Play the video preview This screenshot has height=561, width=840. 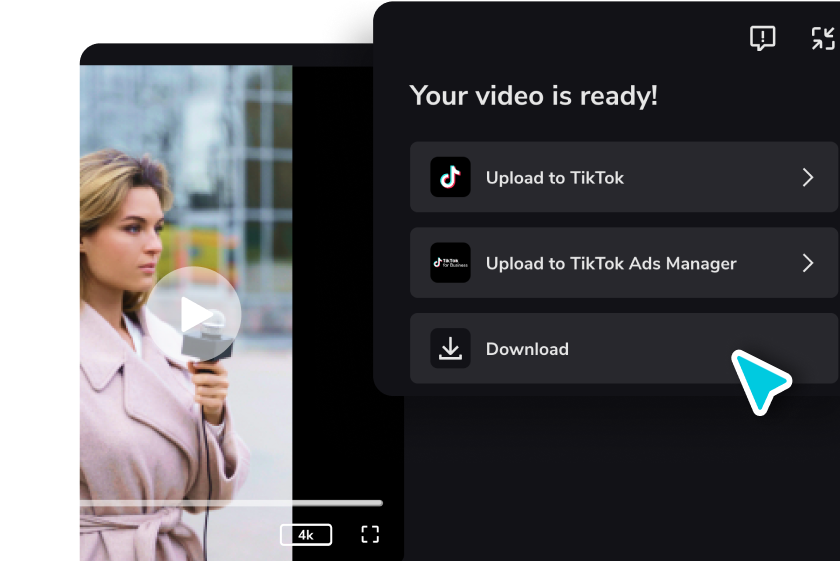tap(194, 315)
